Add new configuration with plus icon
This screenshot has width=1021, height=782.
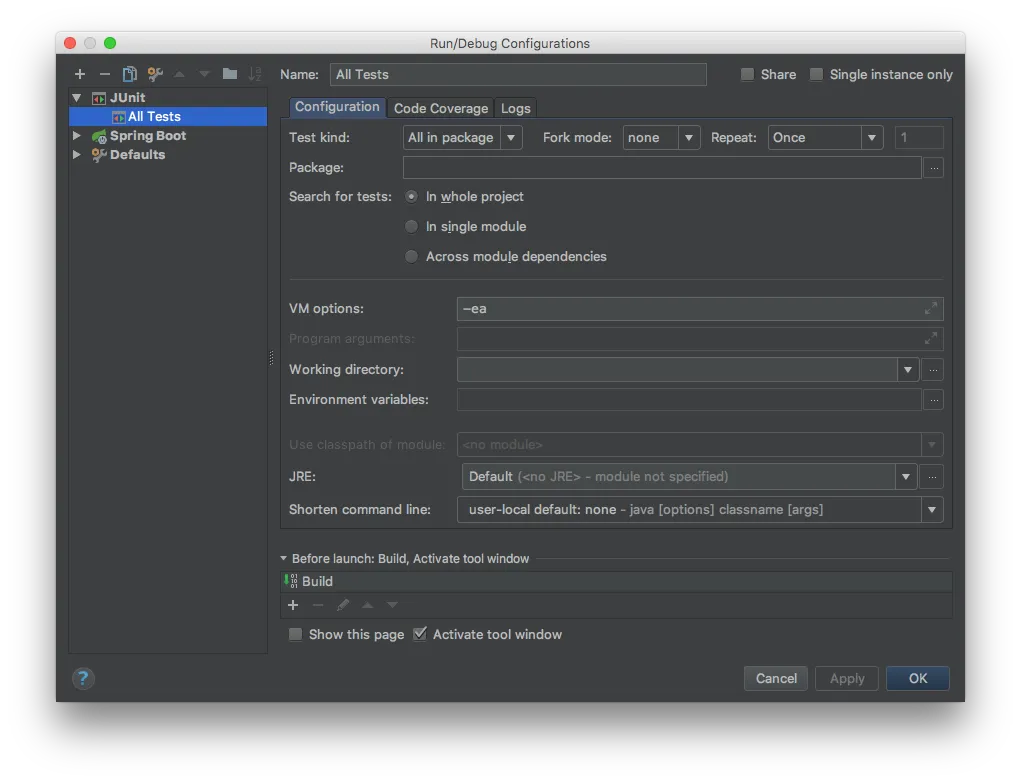(x=79, y=74)
